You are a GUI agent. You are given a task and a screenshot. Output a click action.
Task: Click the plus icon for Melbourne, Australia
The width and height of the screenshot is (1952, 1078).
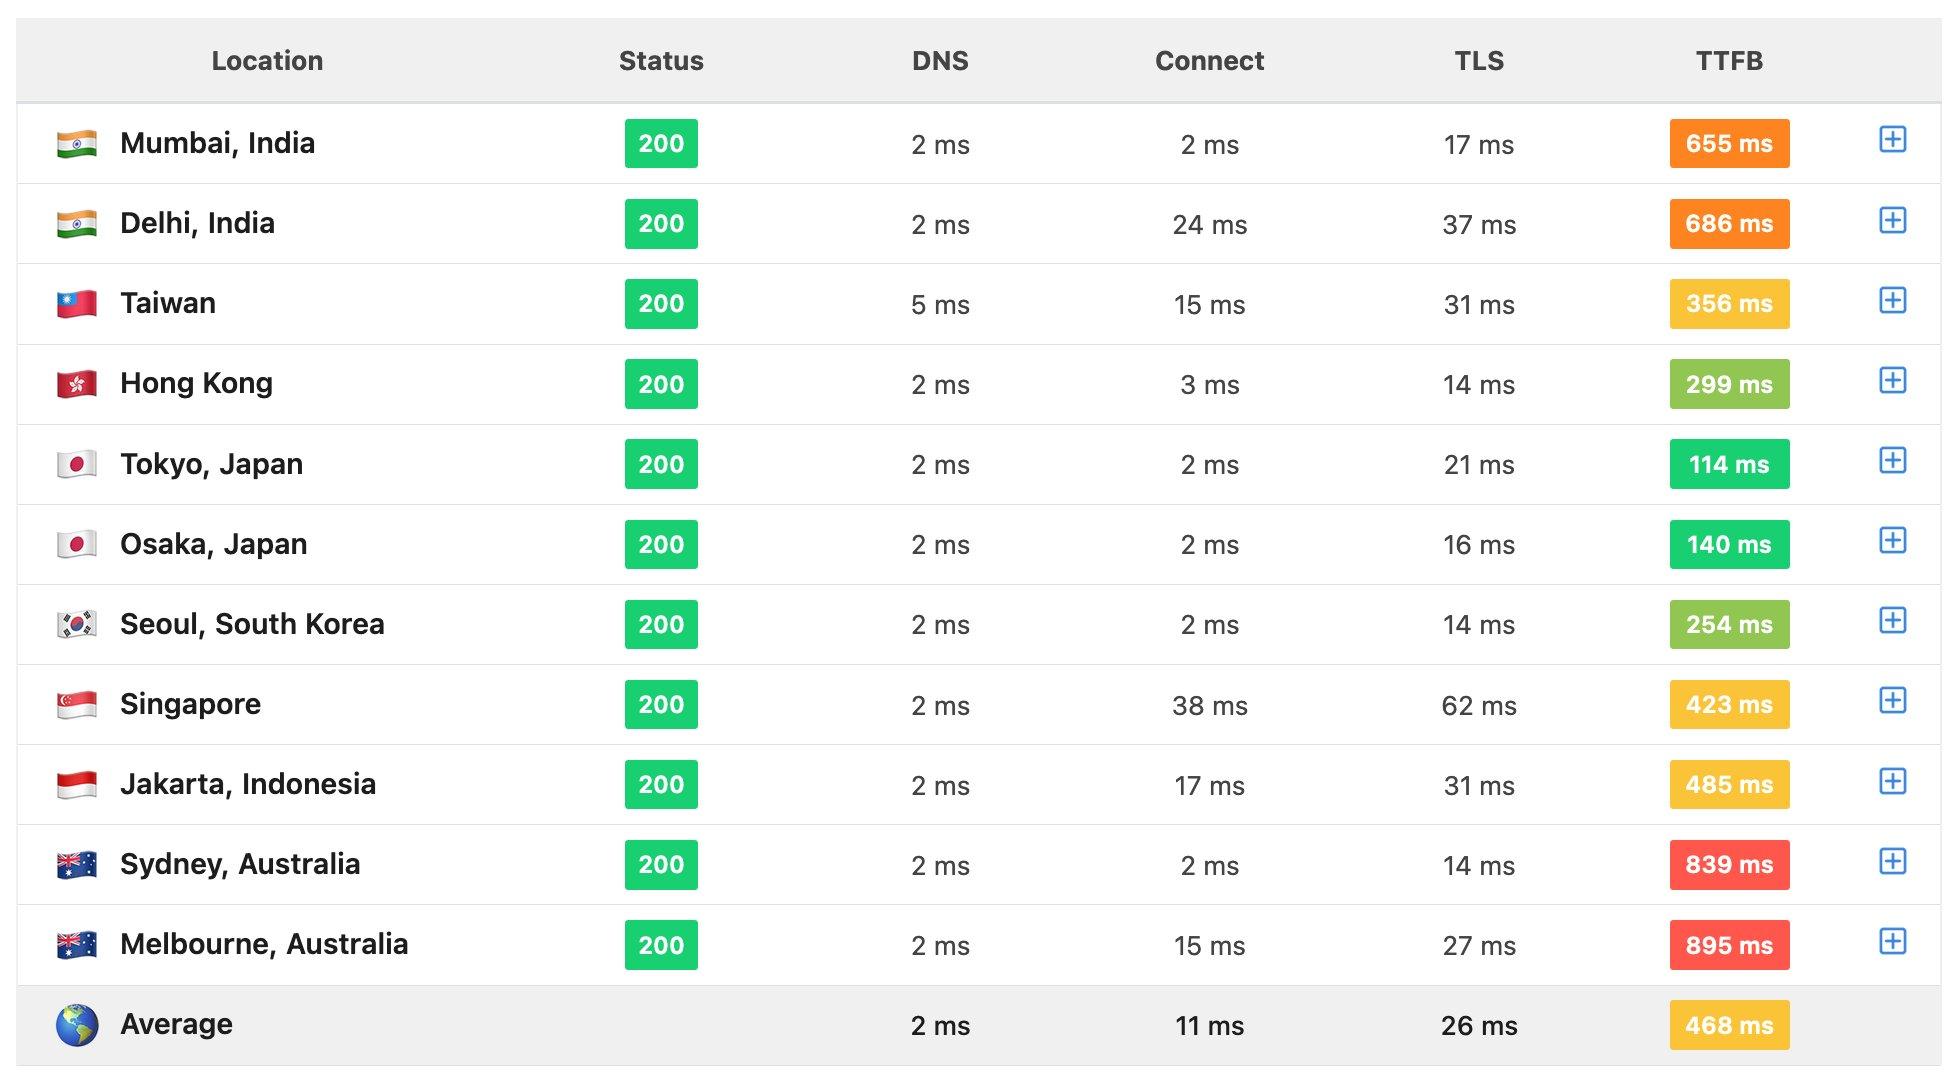pyautogui.click(x=1892, y=941)
